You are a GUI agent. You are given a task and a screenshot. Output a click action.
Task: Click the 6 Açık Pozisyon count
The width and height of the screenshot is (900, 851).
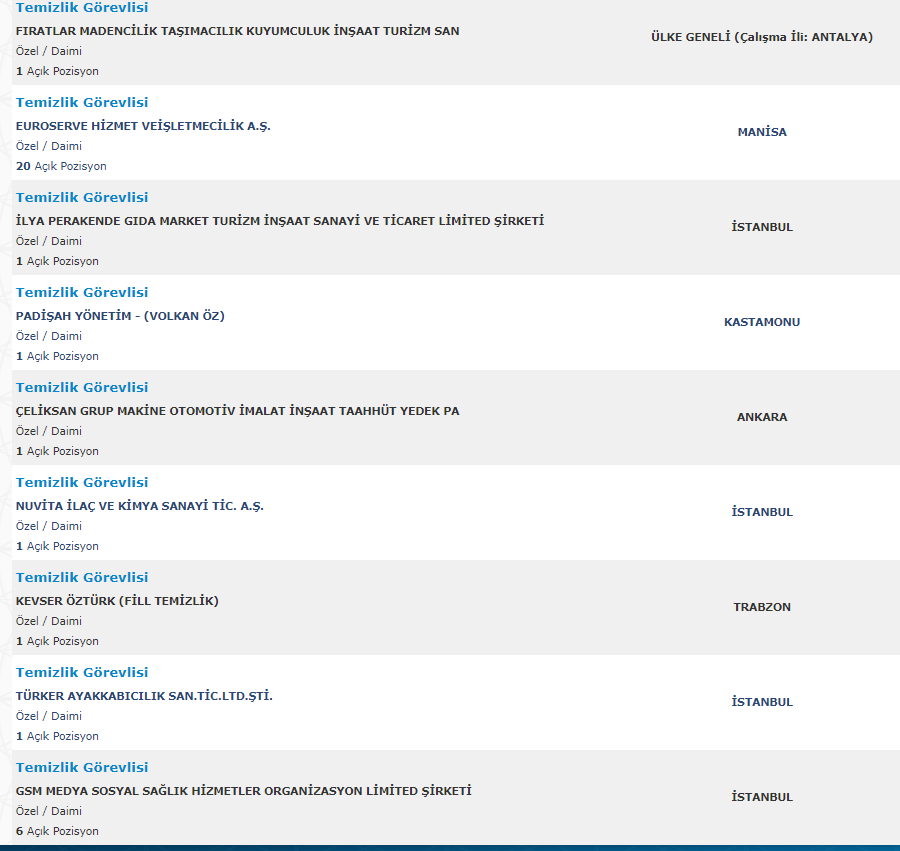57,831
